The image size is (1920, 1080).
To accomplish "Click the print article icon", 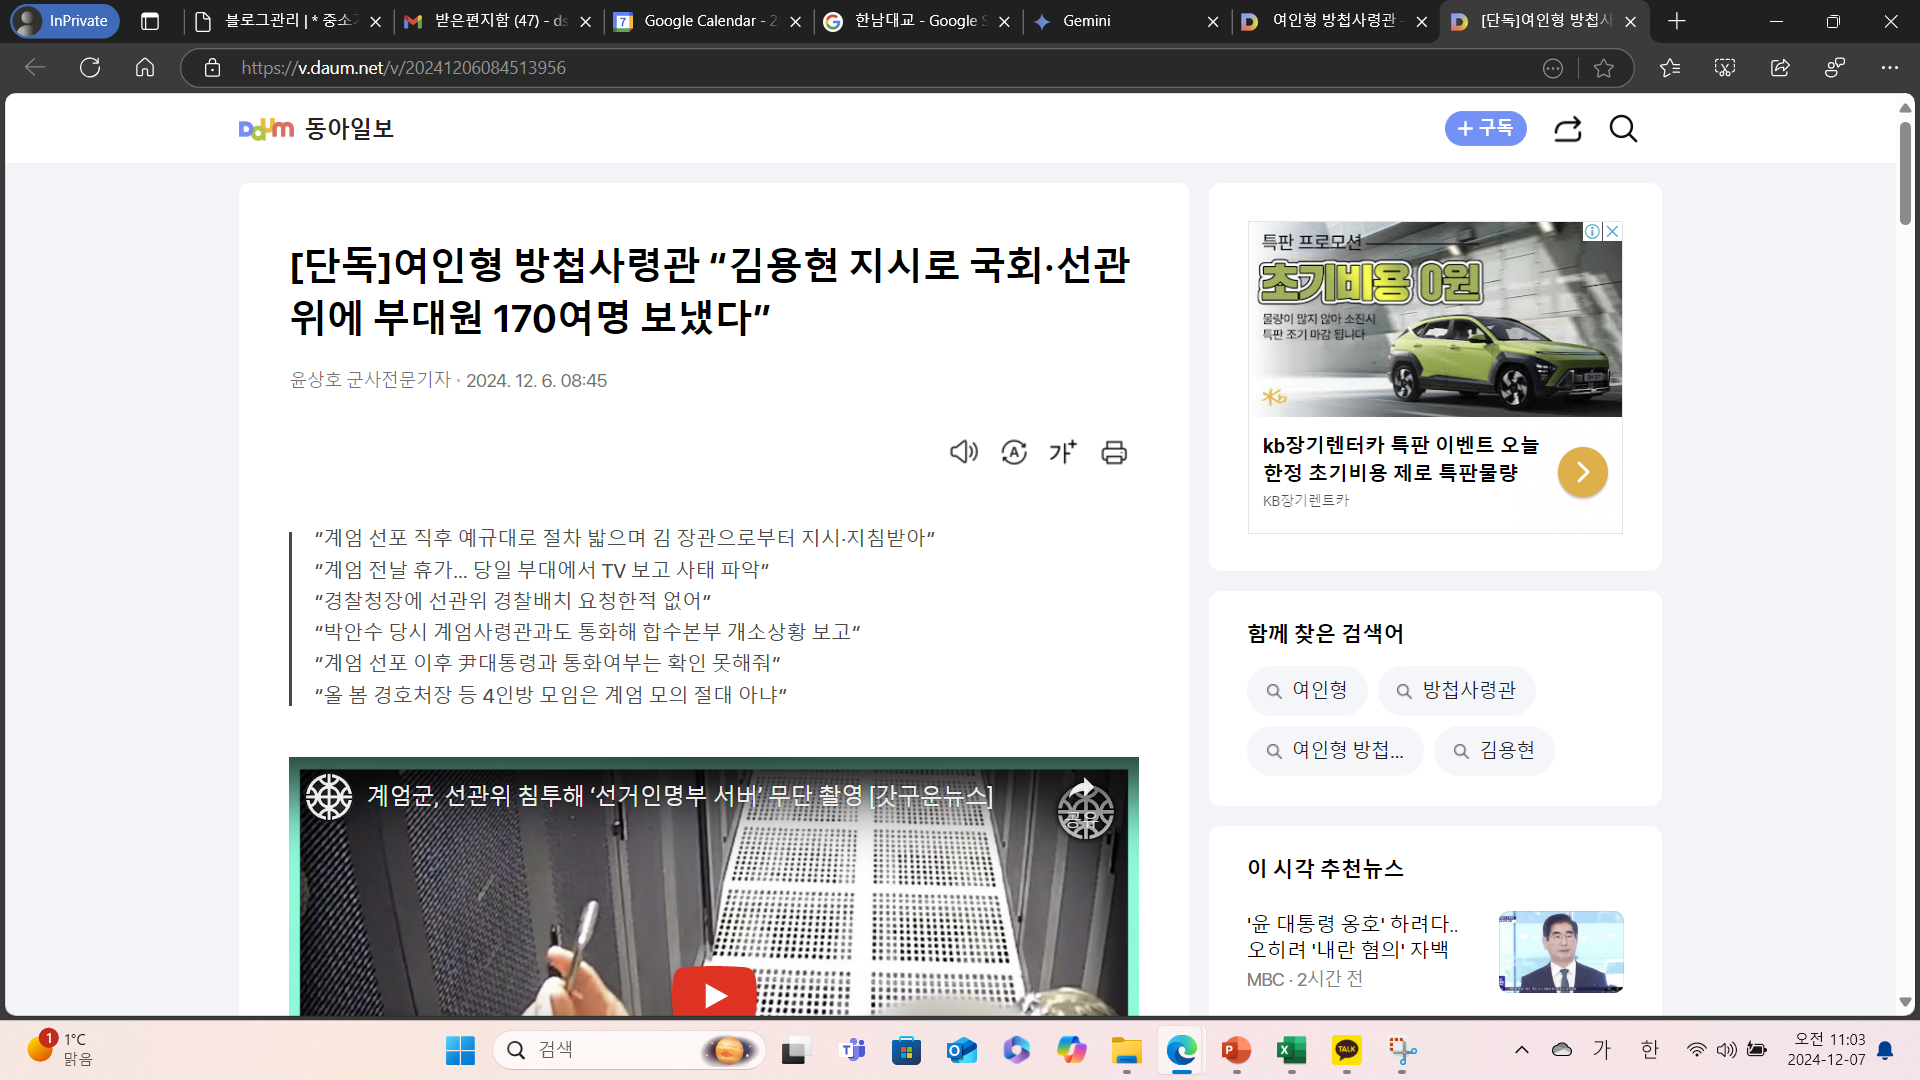I will (x=1114, y=452).
